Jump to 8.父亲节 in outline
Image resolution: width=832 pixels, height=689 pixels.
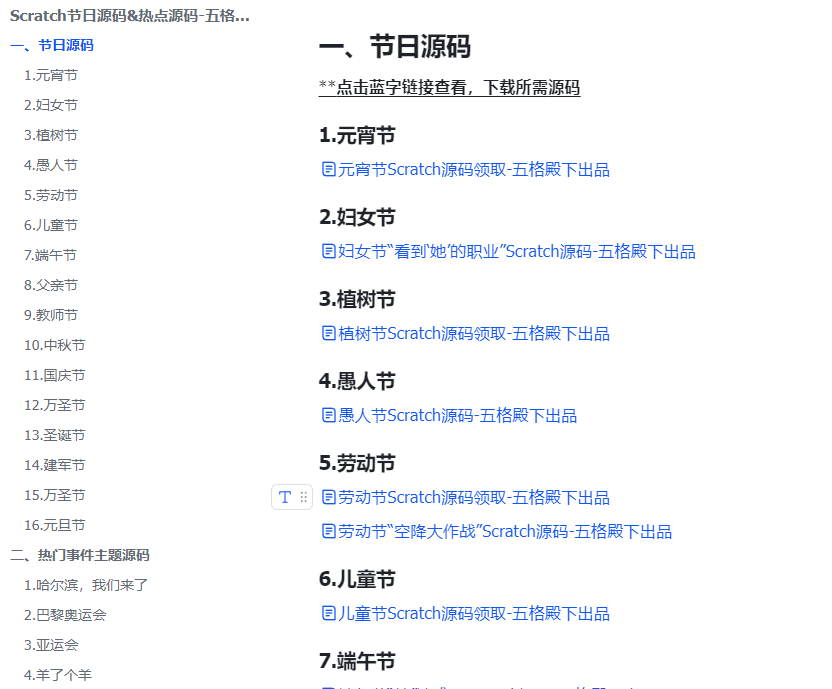click(51, 285)
